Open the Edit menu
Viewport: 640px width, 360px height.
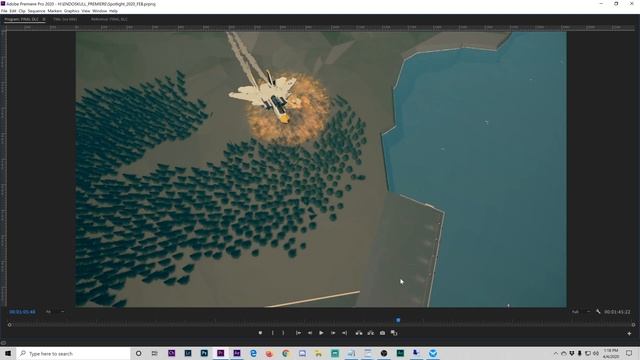tap(13, 11)
